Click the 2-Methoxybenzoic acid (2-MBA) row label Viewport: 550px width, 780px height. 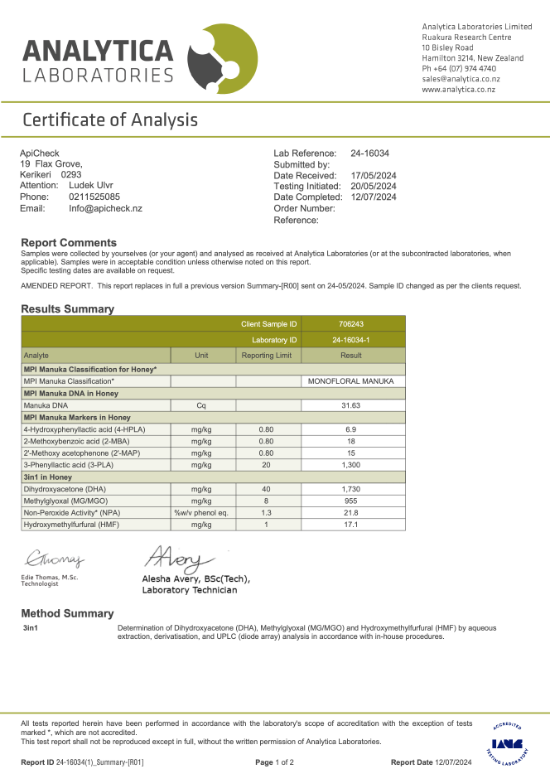pyautogui.click(x=77, y=441)
